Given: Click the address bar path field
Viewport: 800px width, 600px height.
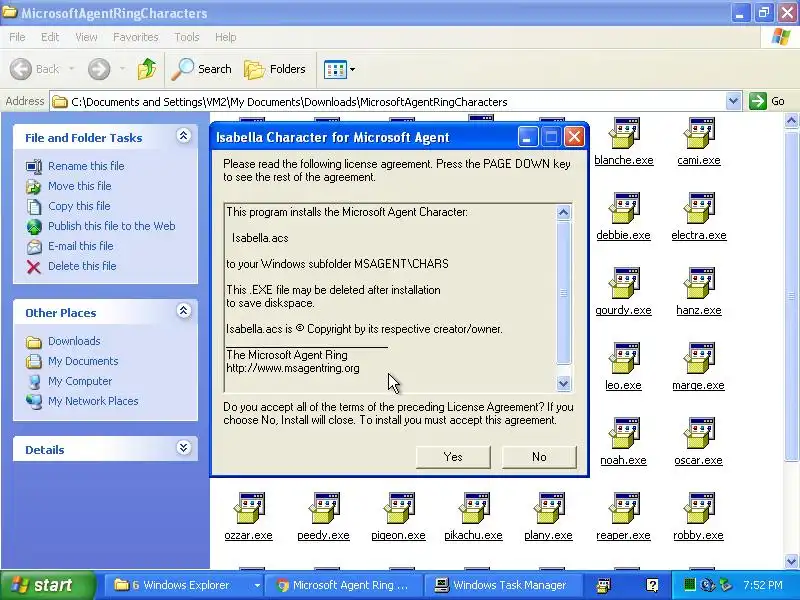Looking at the screenshot, I should click(388, 102).
